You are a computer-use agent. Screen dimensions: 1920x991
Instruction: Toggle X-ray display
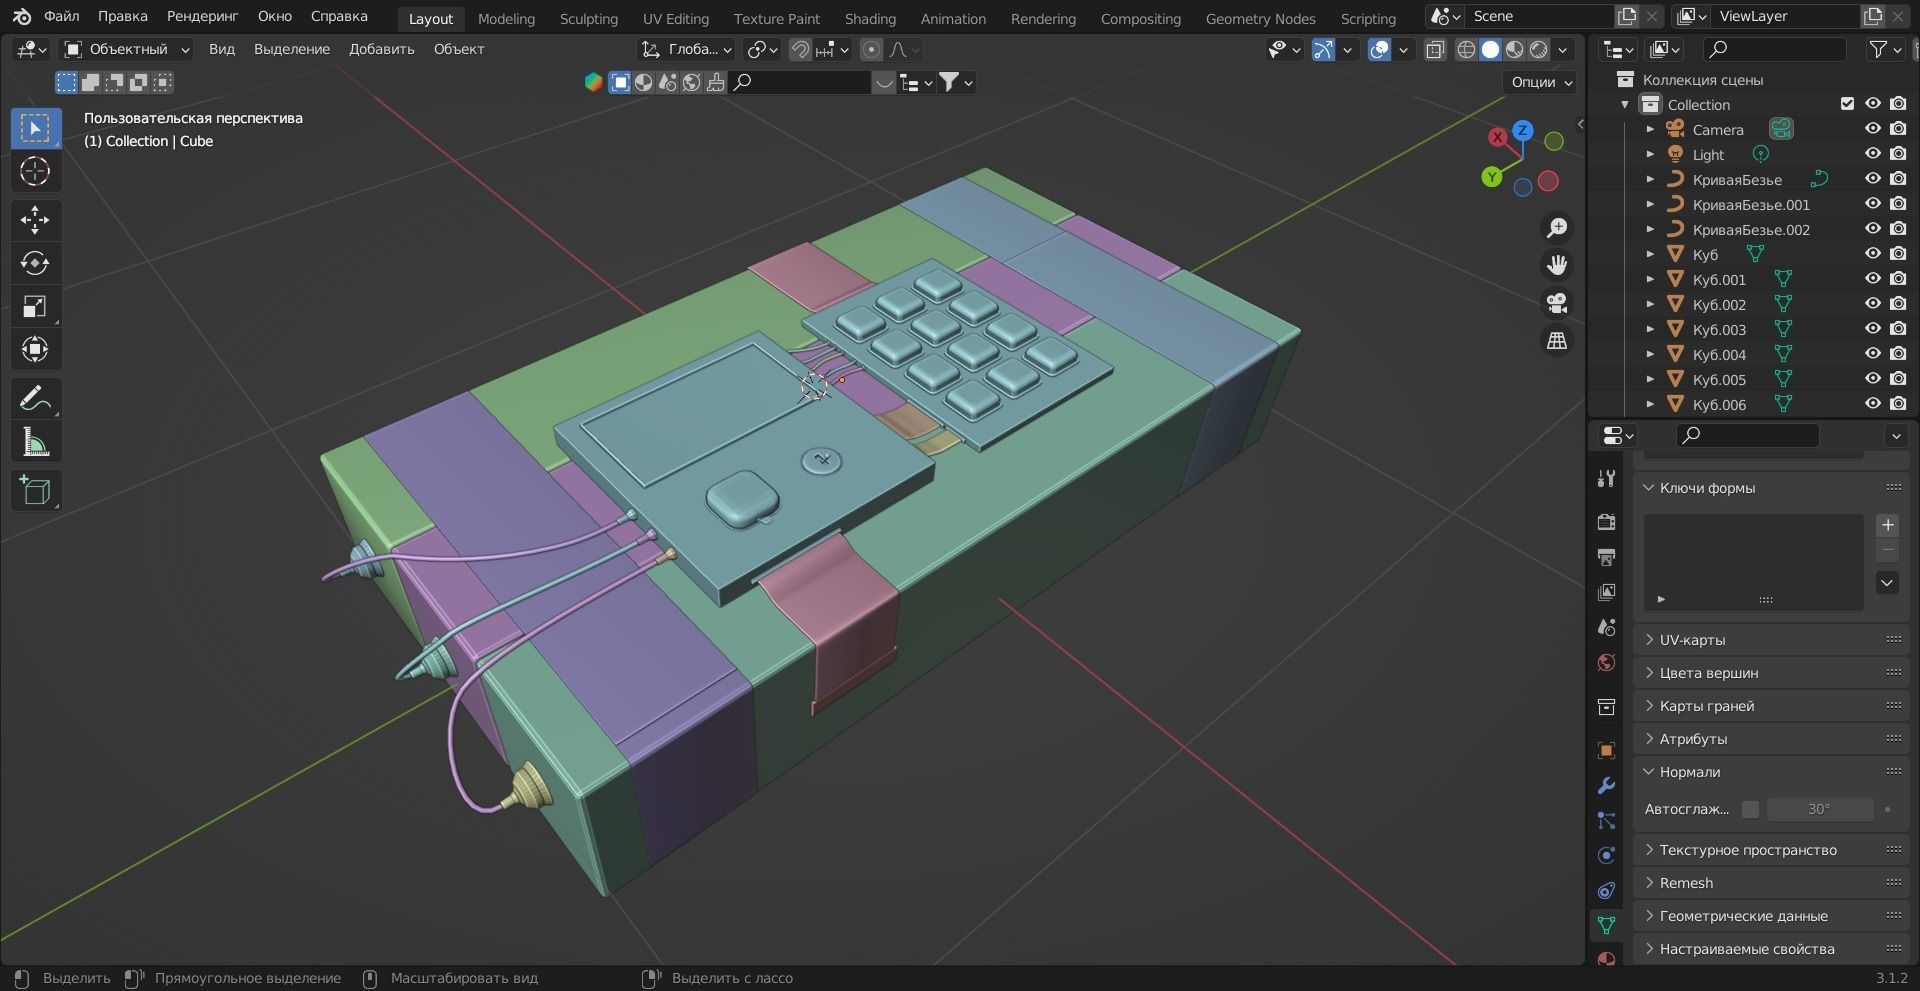tap(1435, 50)
